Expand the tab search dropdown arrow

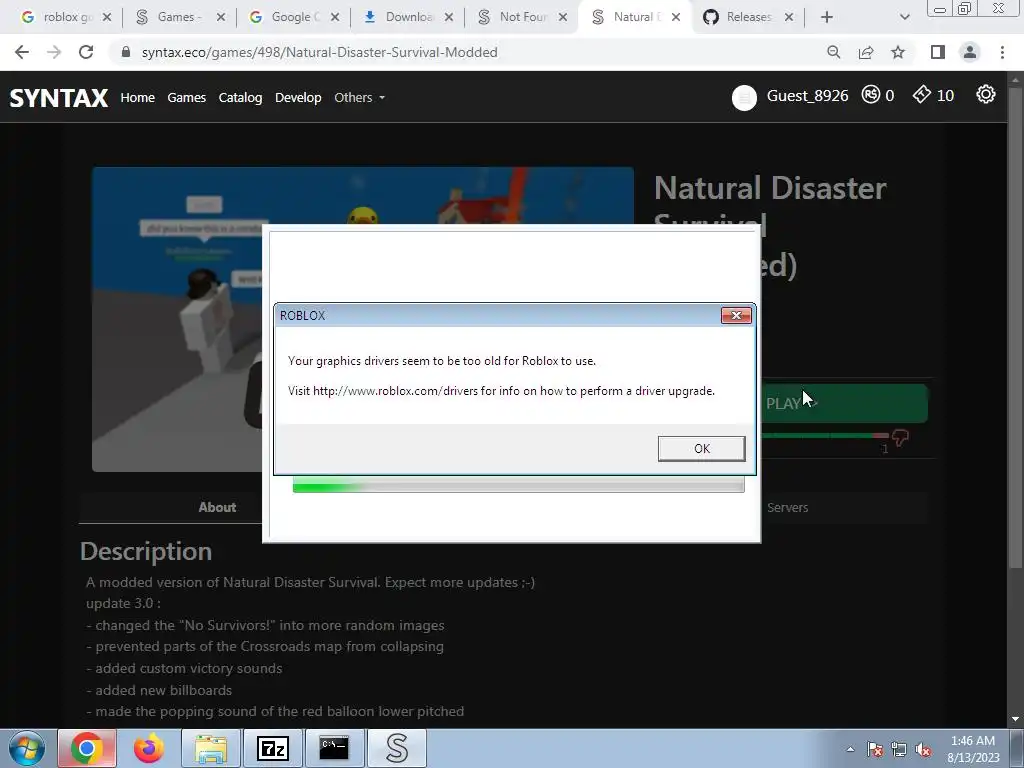pyautogui.click(x=904, y=17)
